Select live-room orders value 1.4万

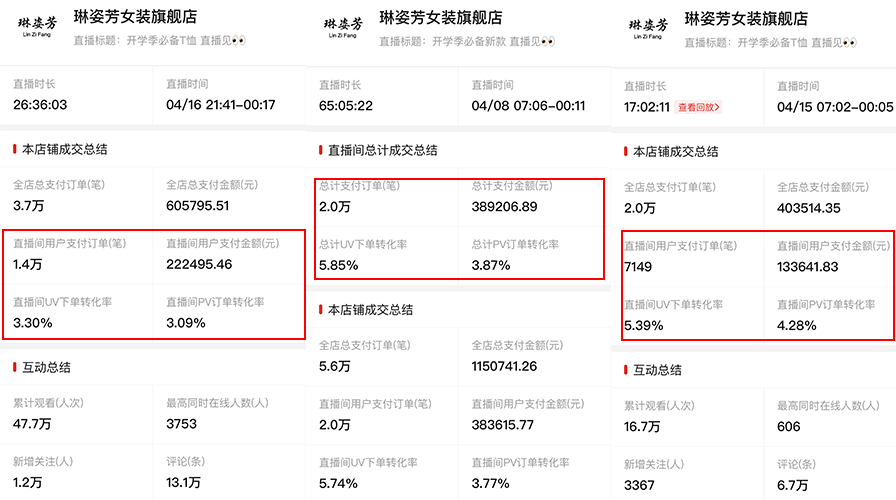(27, 265)
